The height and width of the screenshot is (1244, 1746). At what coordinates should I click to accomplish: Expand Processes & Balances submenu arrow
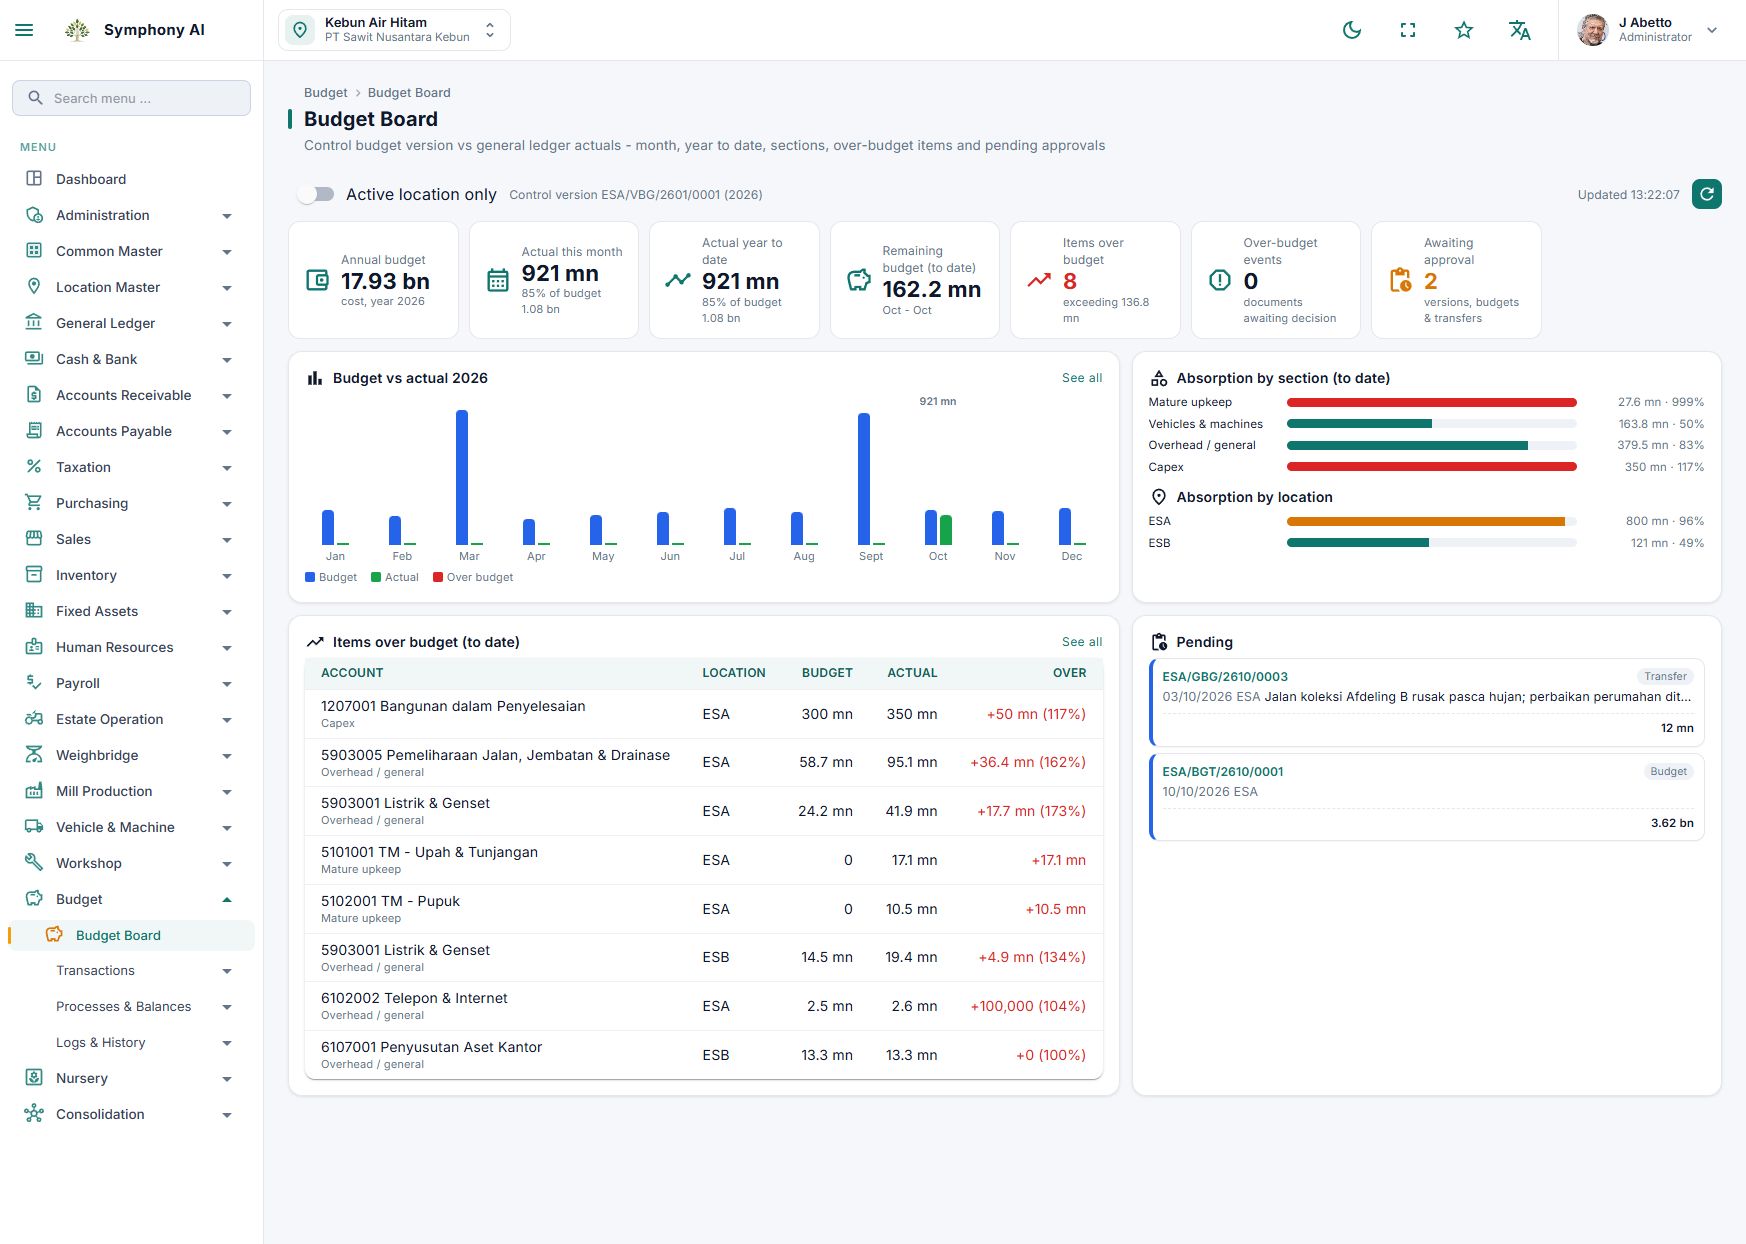pos(227,1007)
